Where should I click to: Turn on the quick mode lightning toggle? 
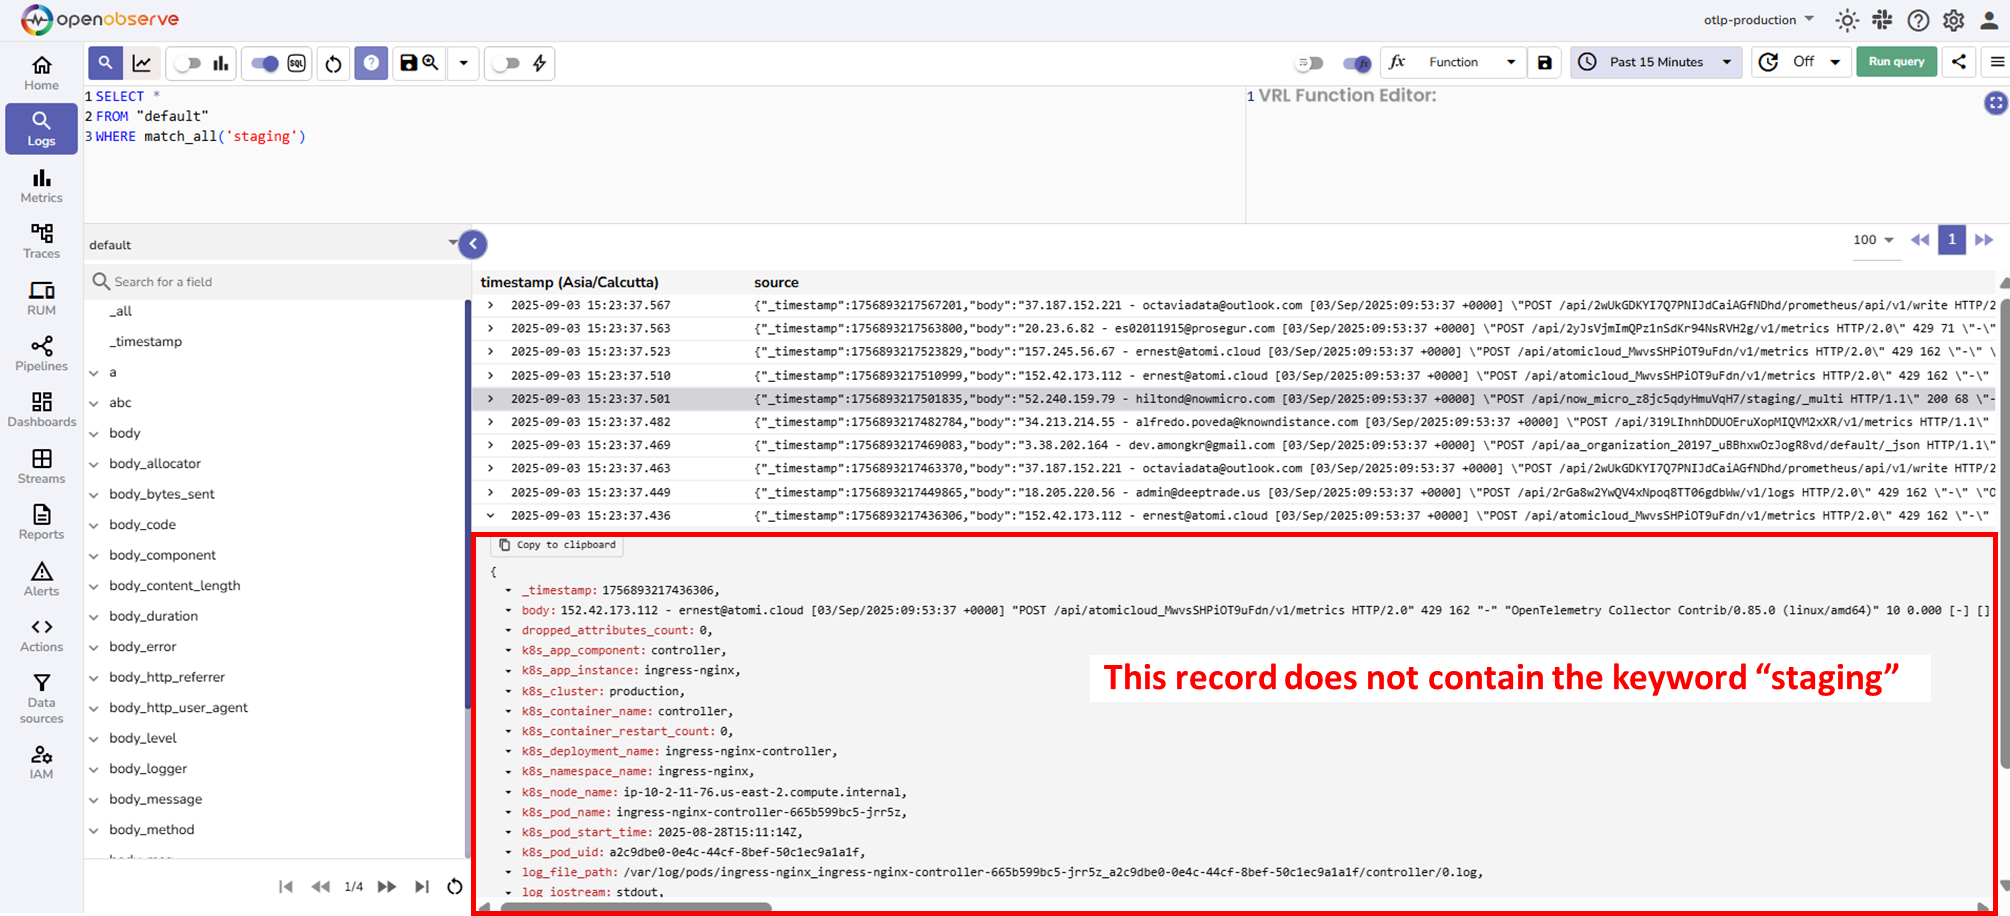507,63
